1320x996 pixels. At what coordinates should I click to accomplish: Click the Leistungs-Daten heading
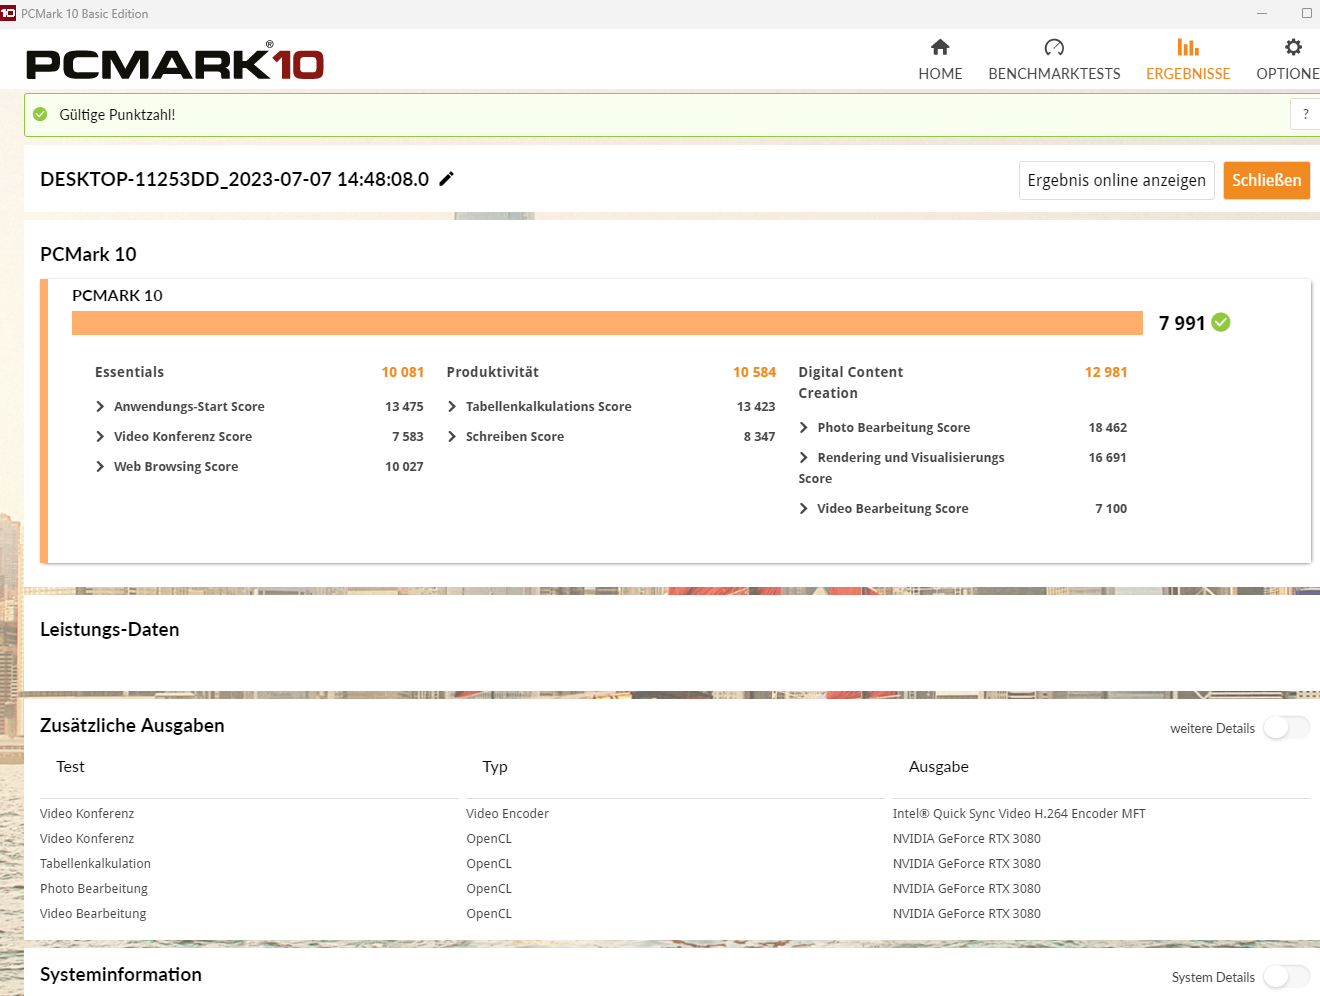tap(110, 629)
